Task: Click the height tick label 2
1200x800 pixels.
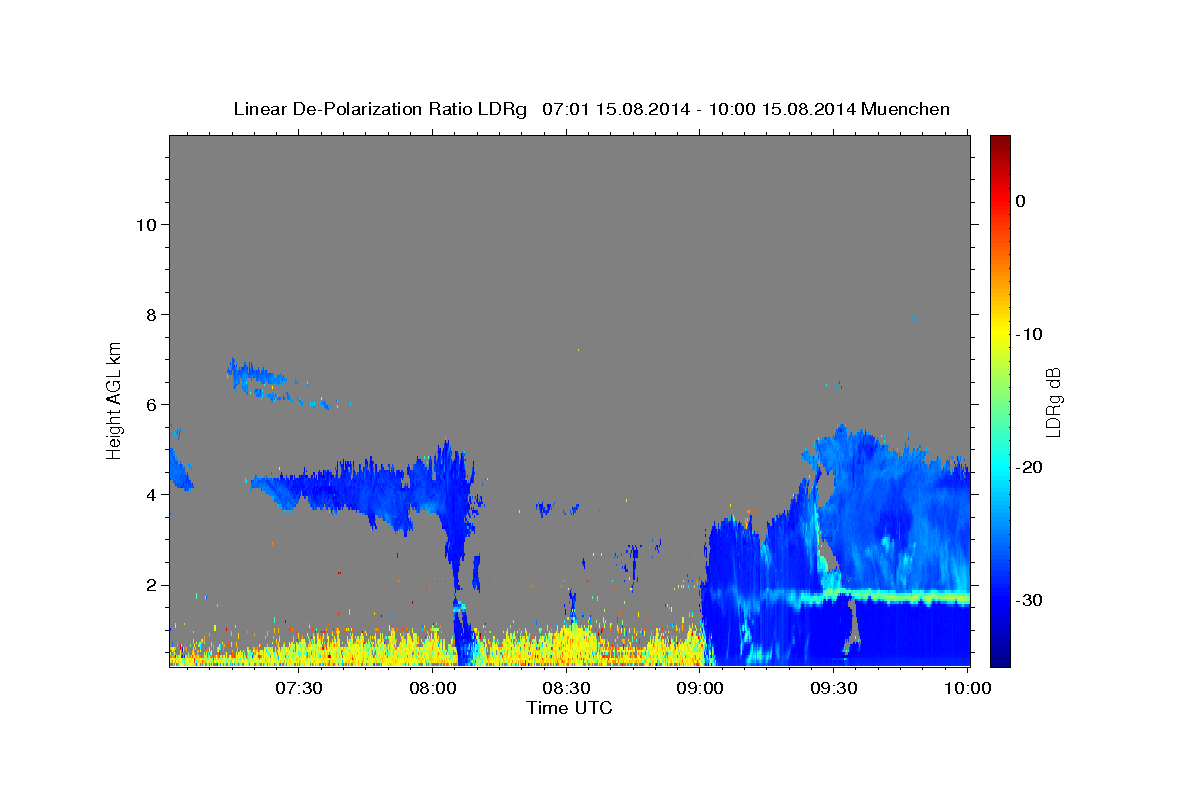Action: click(151, 585)
